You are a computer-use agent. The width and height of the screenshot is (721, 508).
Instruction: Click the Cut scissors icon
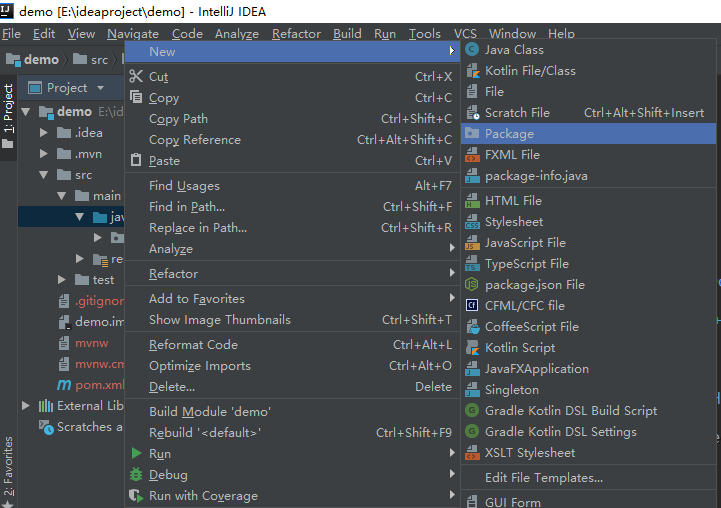pyautogui.click(x=136, y=76)
